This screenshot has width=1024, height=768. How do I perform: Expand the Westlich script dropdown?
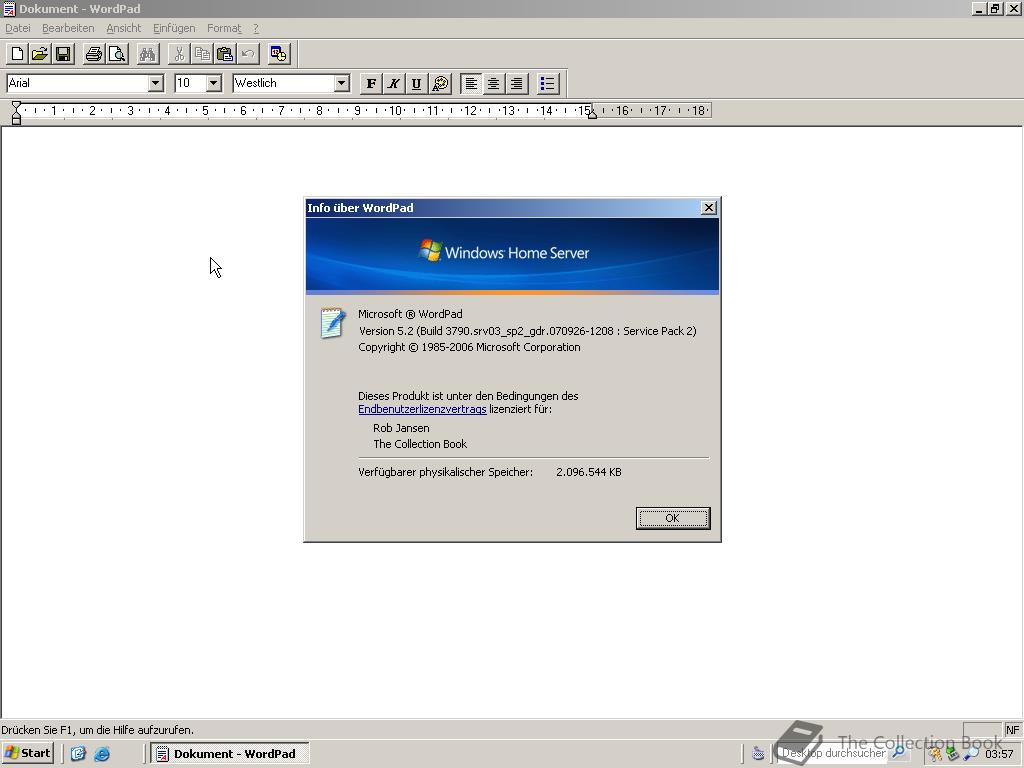coord(342,83)
